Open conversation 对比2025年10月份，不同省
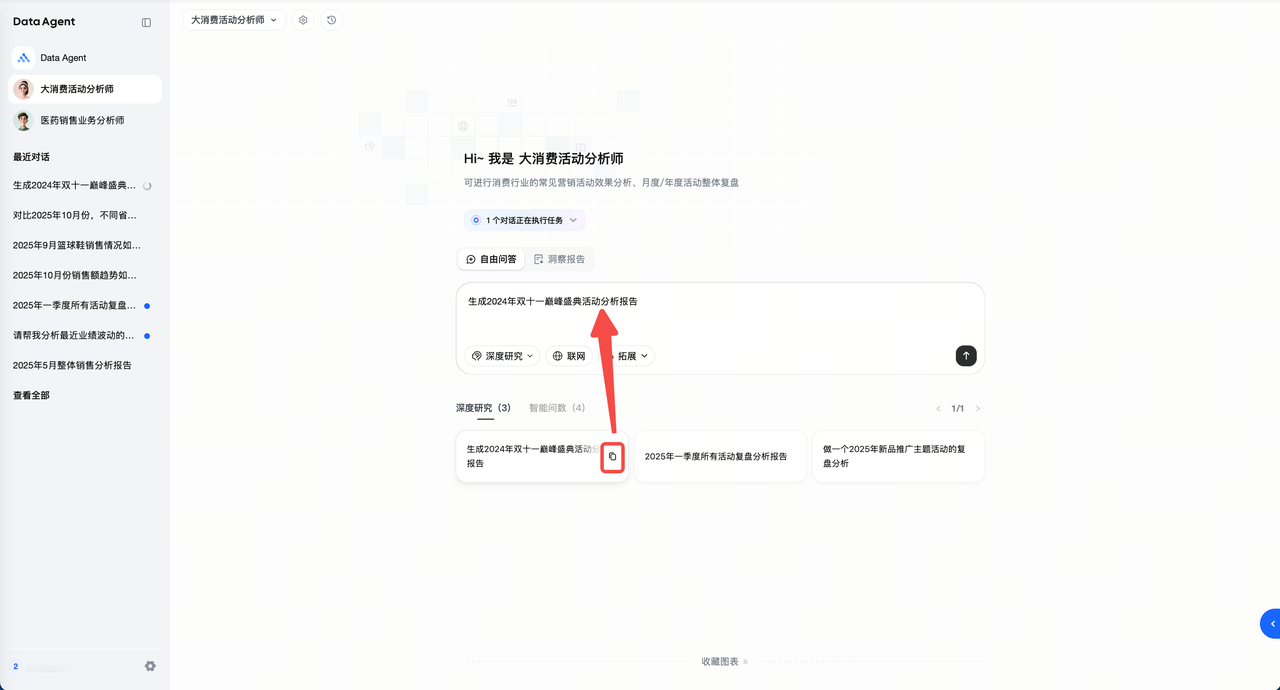Image resolution: width=1280 pixels, height=690 pixels. (82, 215)
